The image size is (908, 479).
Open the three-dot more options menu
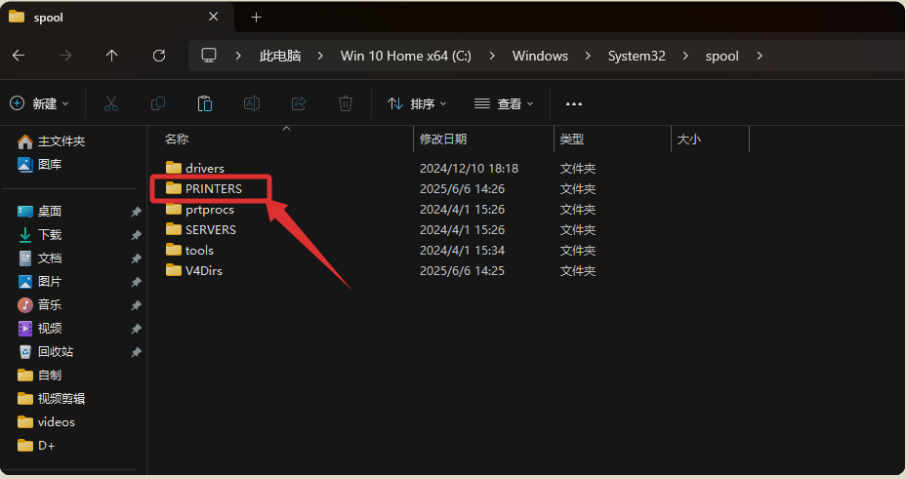pos(573,104)
